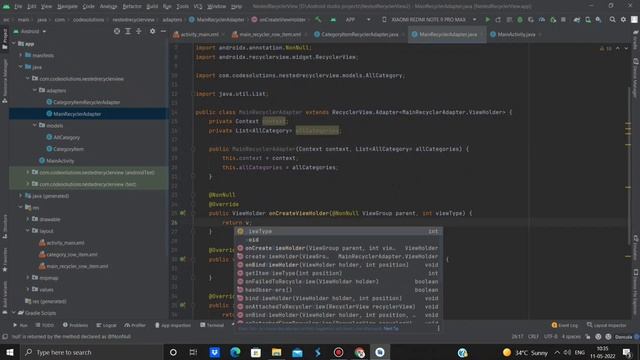Screen dimensions: 640x360
Task: Choose onCreateViewHolder suggestion in autocomplete popup
Action: [338, 248]
